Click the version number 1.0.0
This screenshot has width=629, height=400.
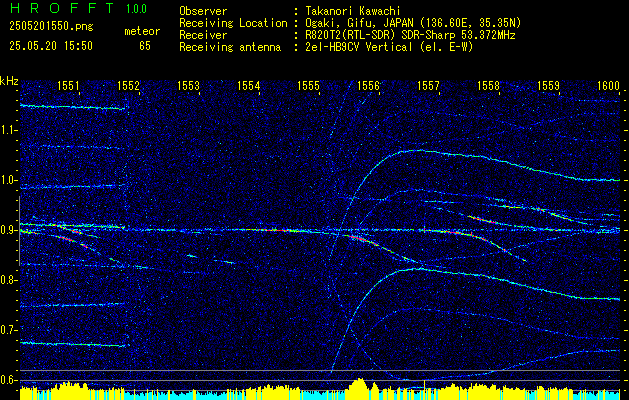[137, 9]
